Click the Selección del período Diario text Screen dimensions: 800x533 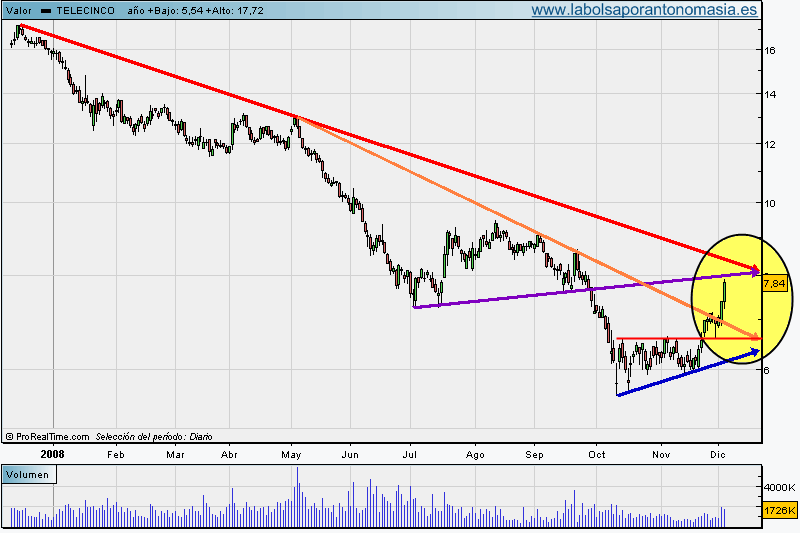pyautogui.click(x=155, y=437)
